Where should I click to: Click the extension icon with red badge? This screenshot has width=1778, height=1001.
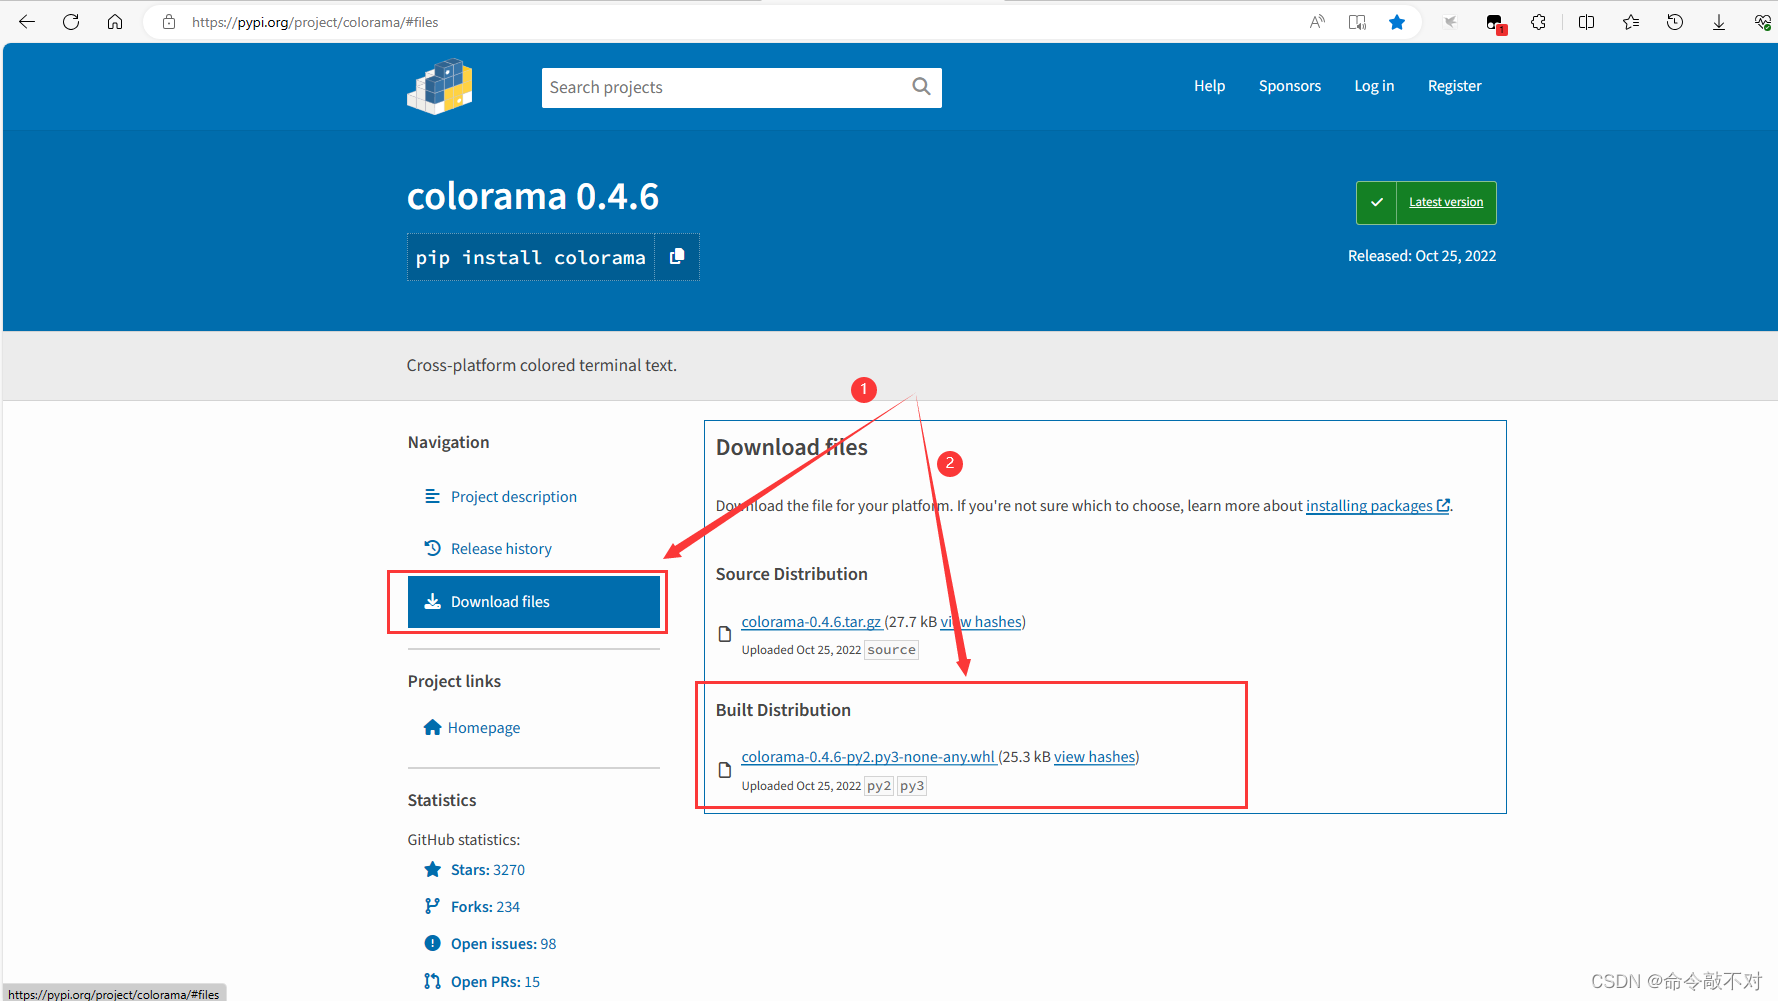coord(1495,23)
